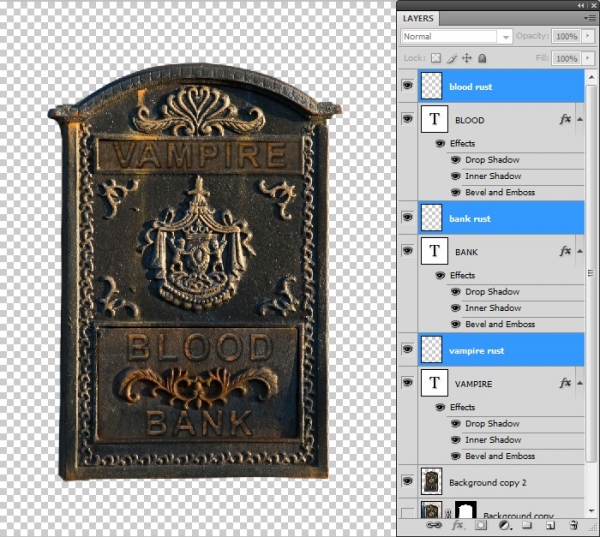The image size is (600, 537).
Task: Click Inner Shadow effect under BLOOD
Action: coord(493,176)
